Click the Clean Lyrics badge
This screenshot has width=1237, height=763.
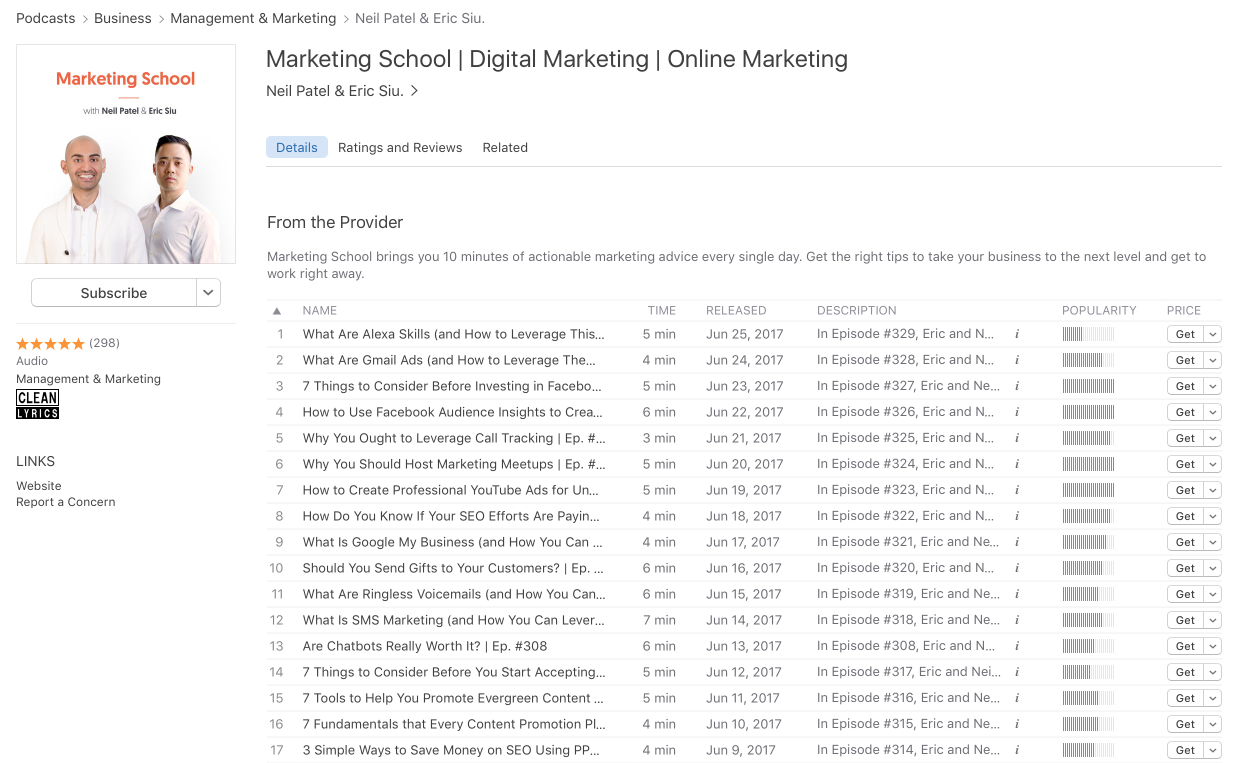pos(38,405)
